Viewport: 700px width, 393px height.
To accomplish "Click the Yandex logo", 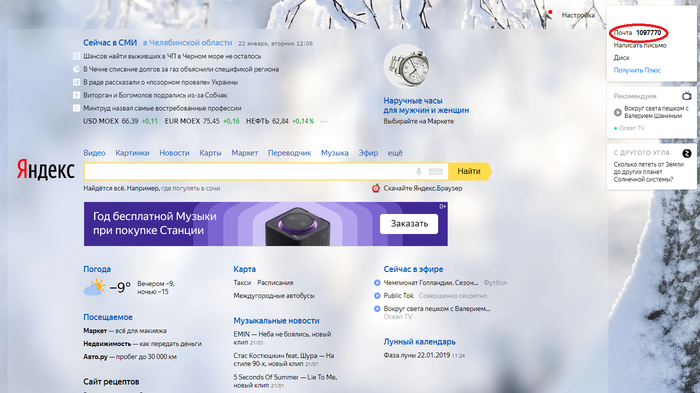I will (46, 170).
